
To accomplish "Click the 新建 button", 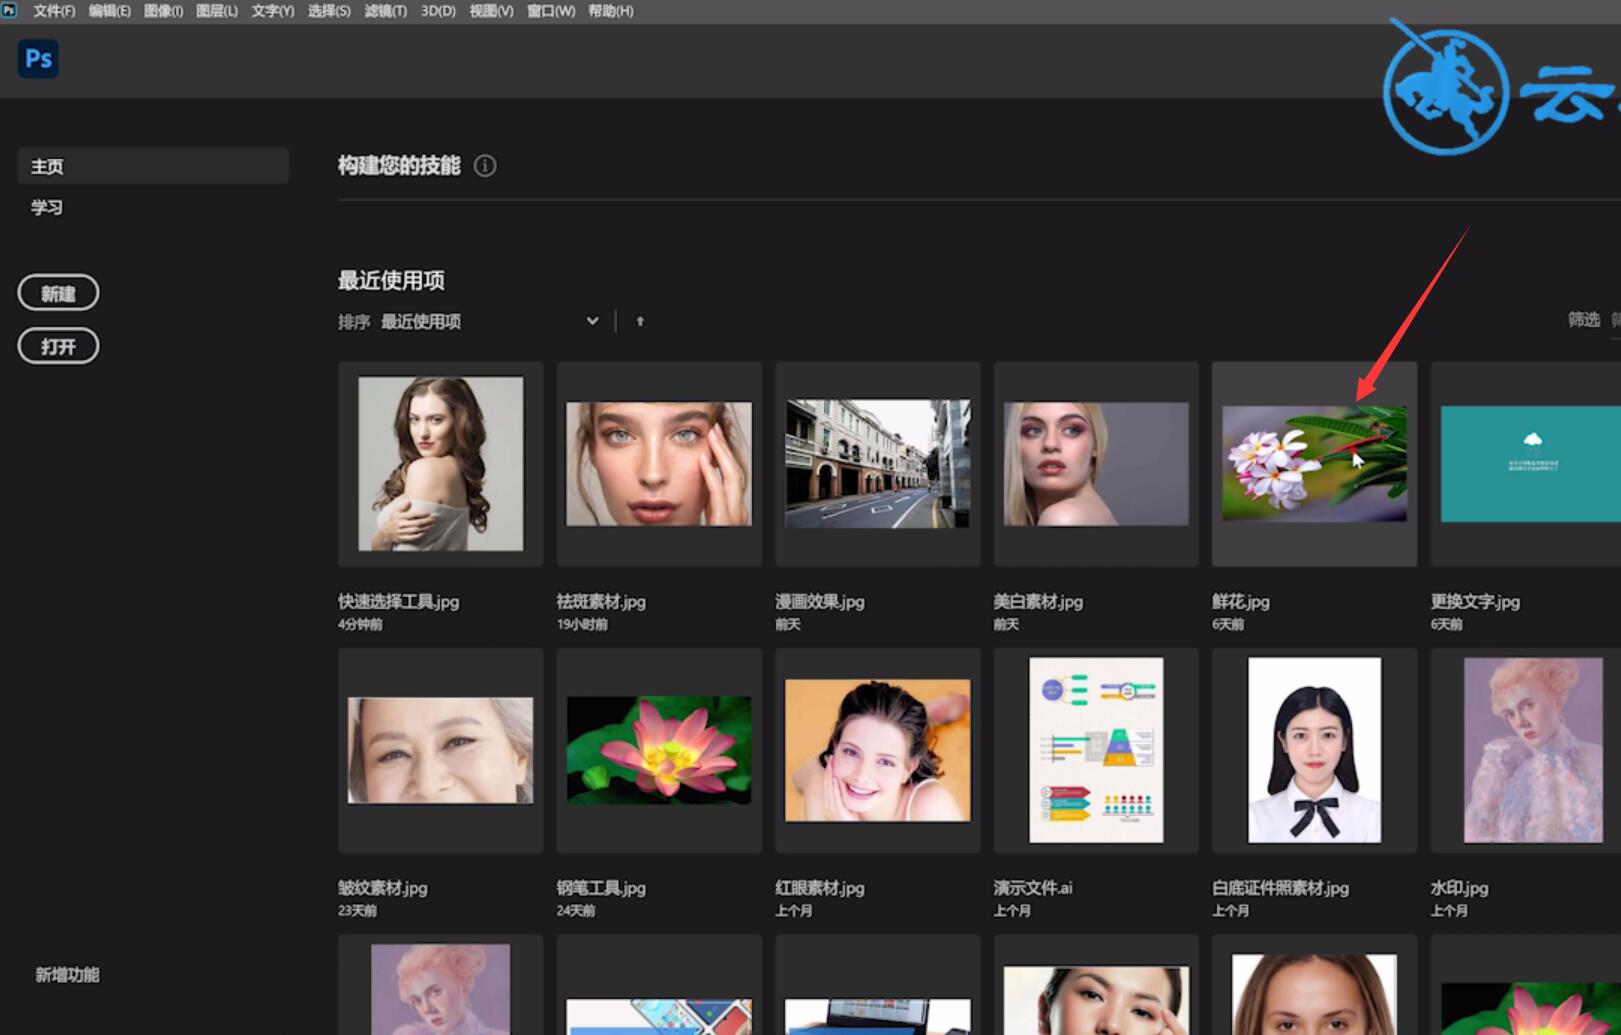I will coord(58,293).
